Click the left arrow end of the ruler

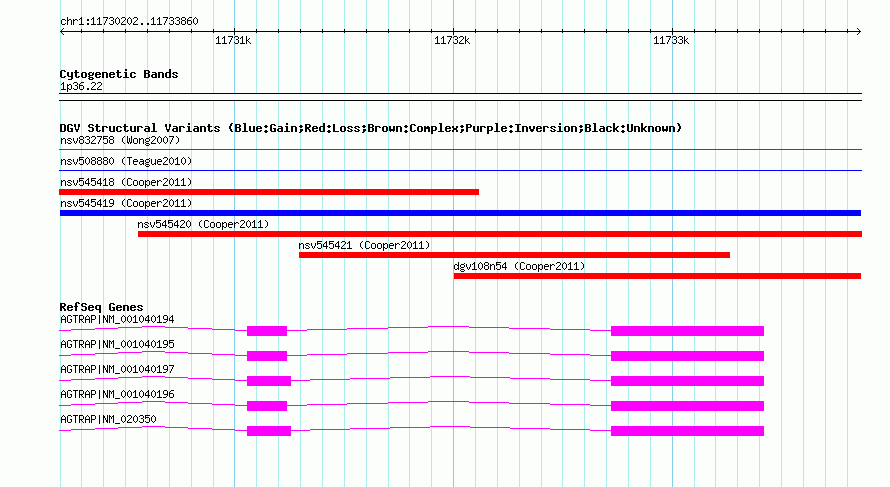[x=62, y=32]
